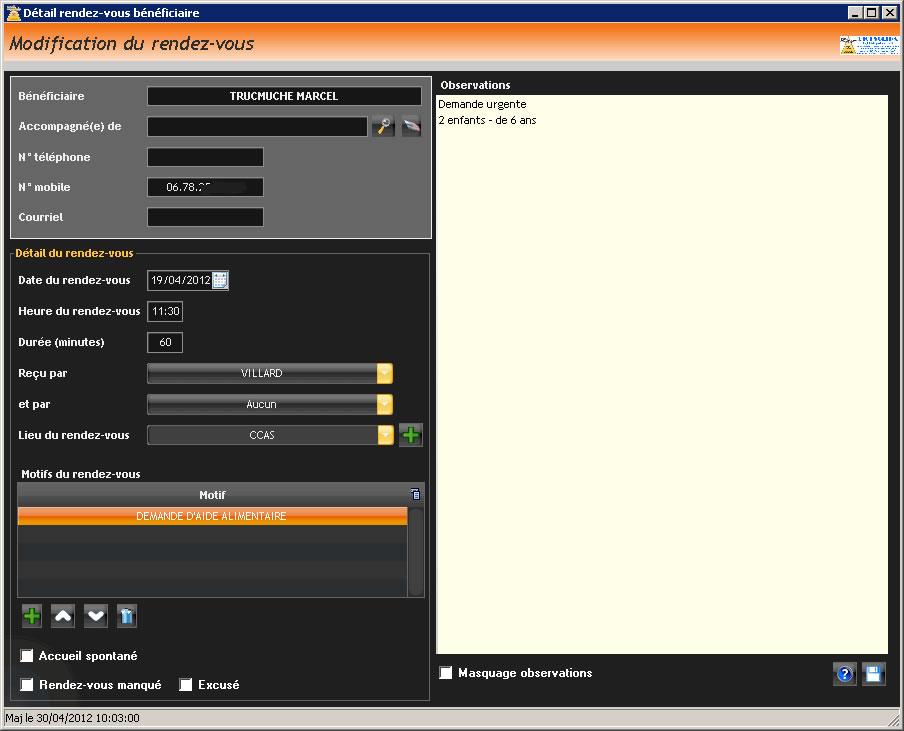Viewport: 904px width, 731px height.
Task: Toggle the Masquage observations checkbox
Action: tap(446, 673)
